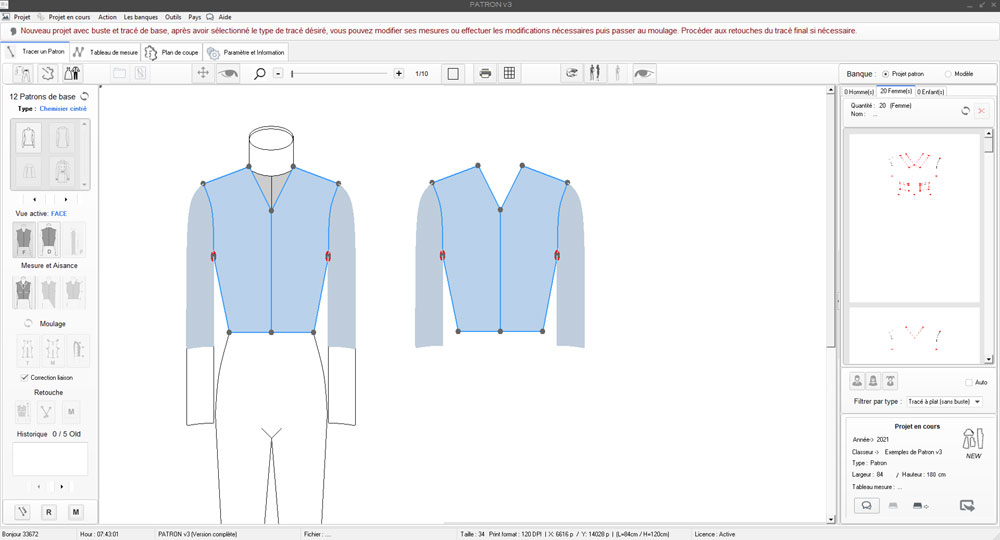Click the magnifying glass zoom icon

260,73
